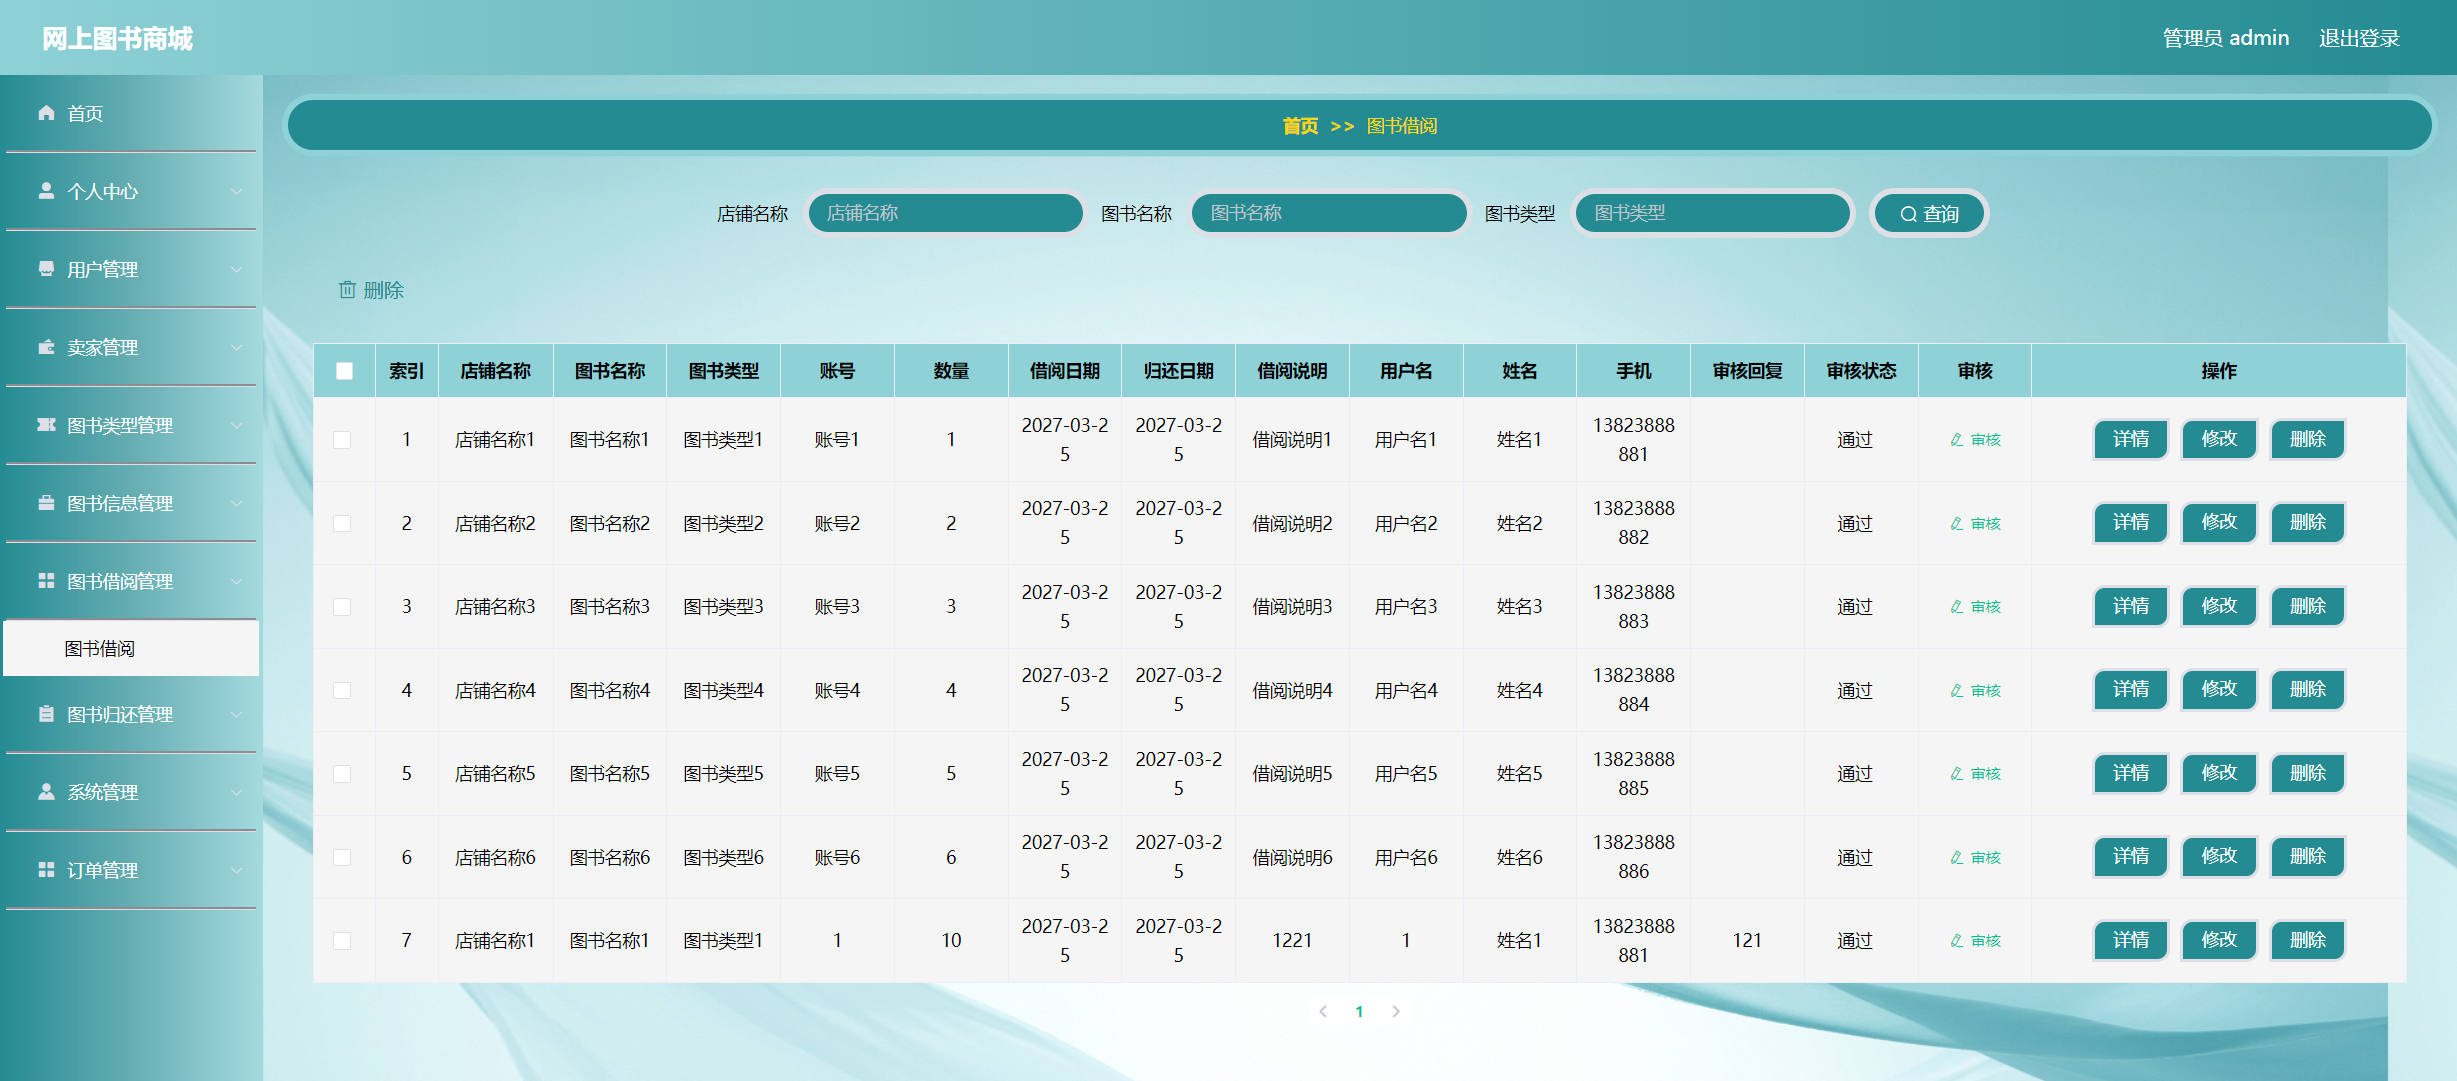The image size is (2457, 1081).
Task: Click the 用户管理 monitor icon in sidebar
Action: point(45,269)
